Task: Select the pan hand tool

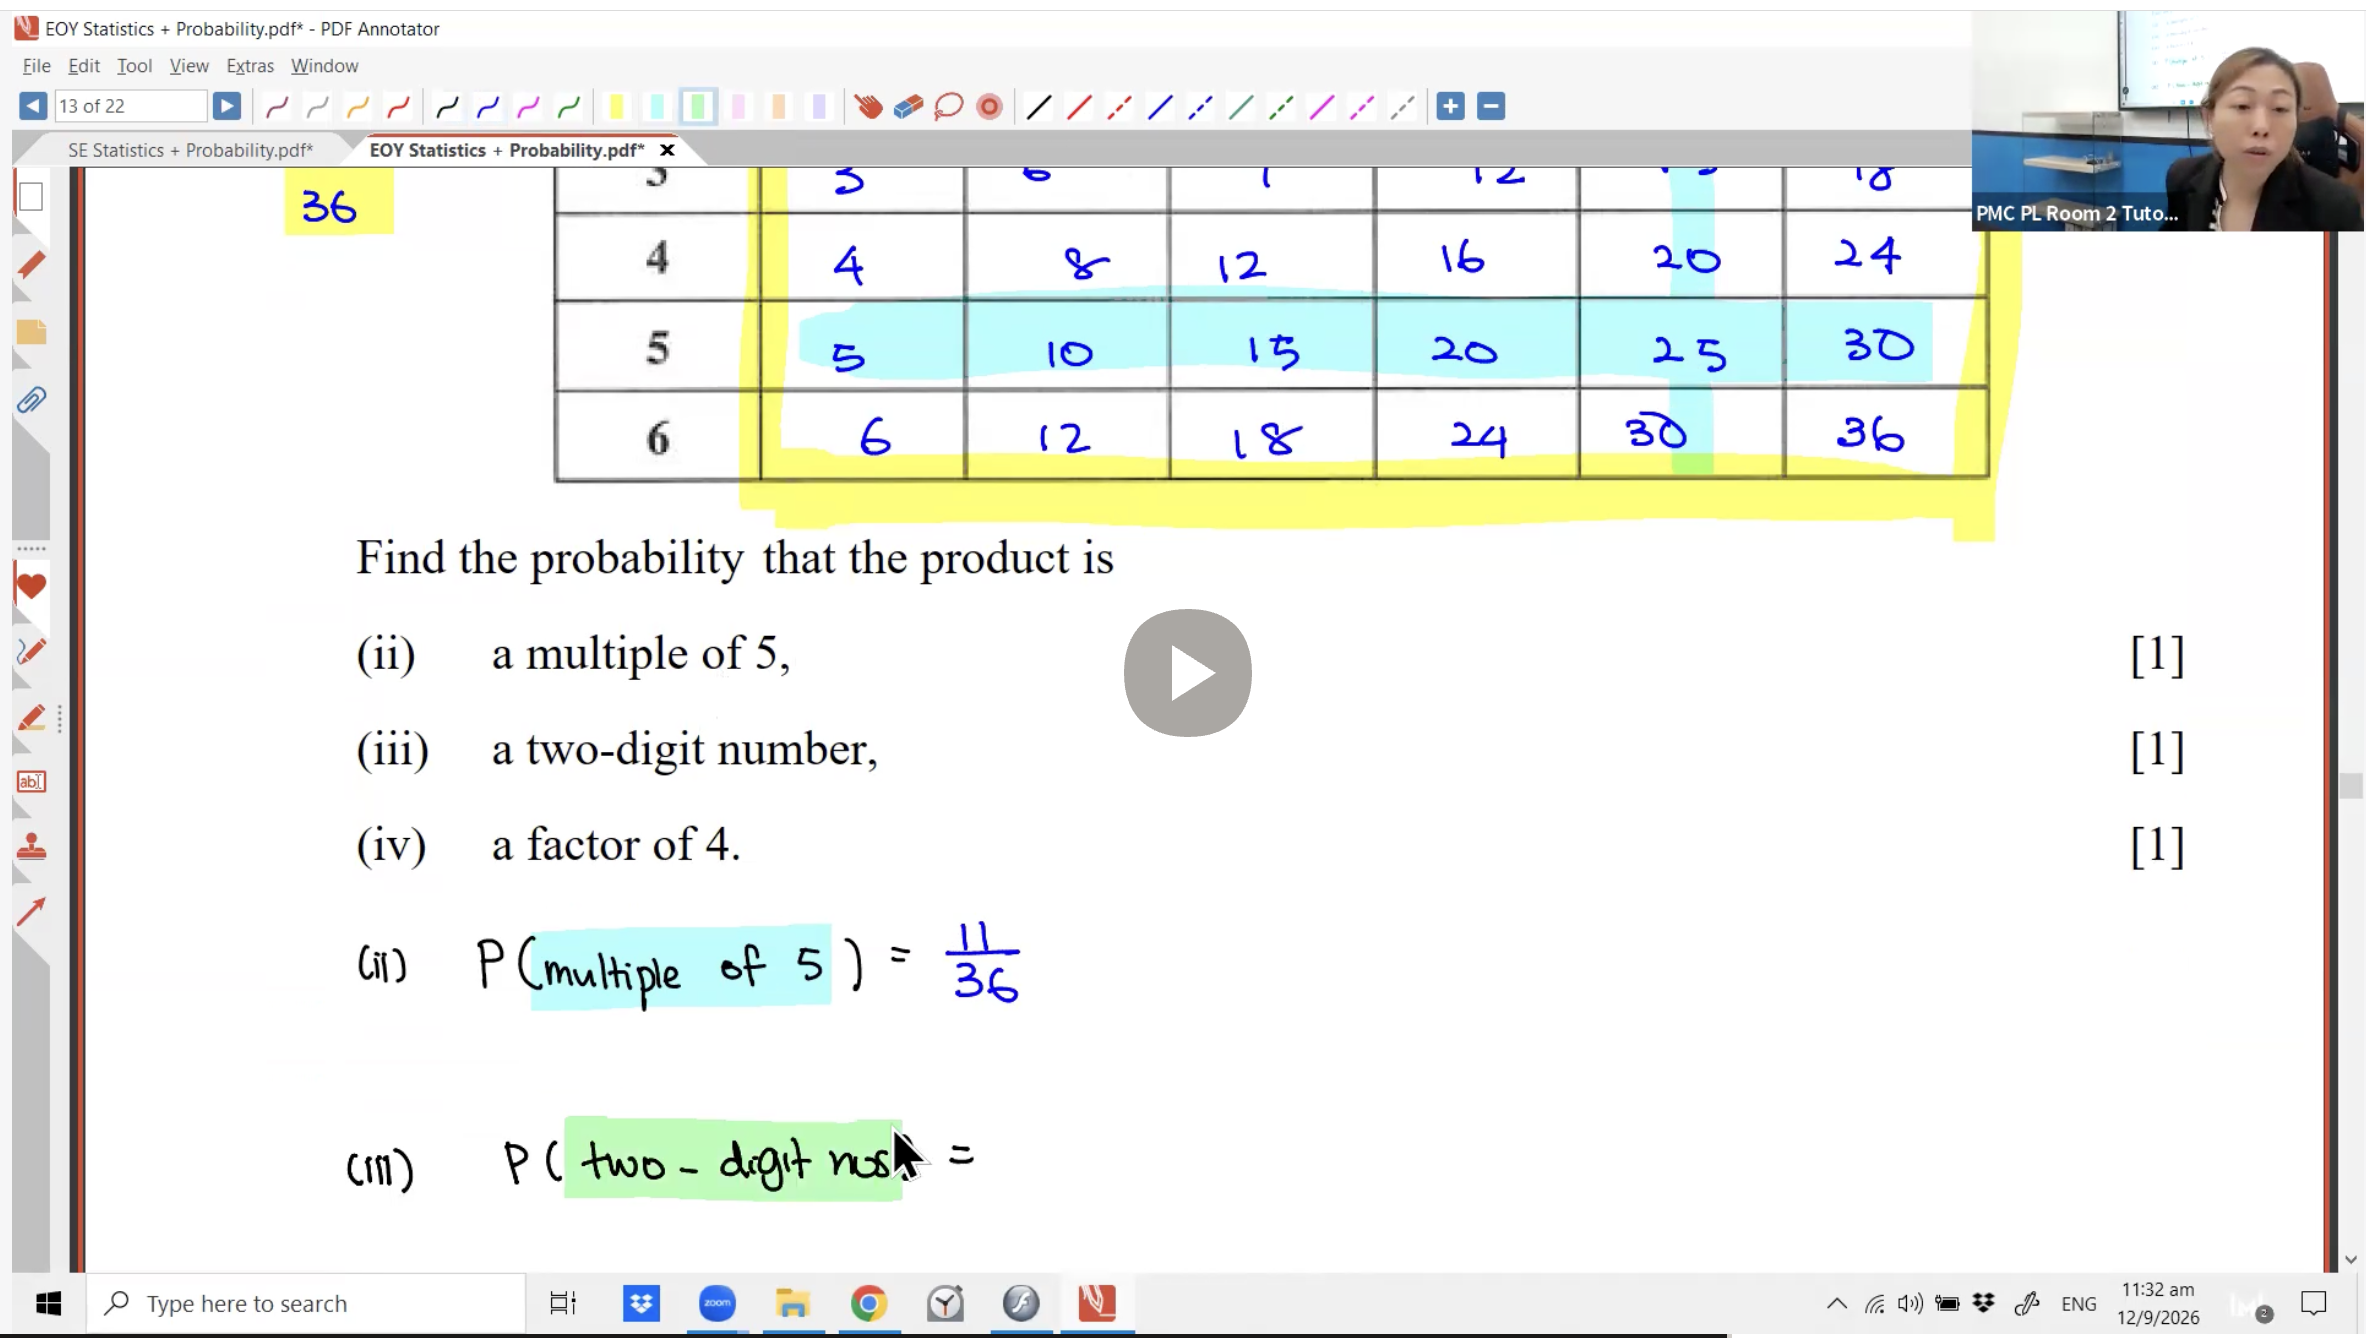Action: (868, 106)
